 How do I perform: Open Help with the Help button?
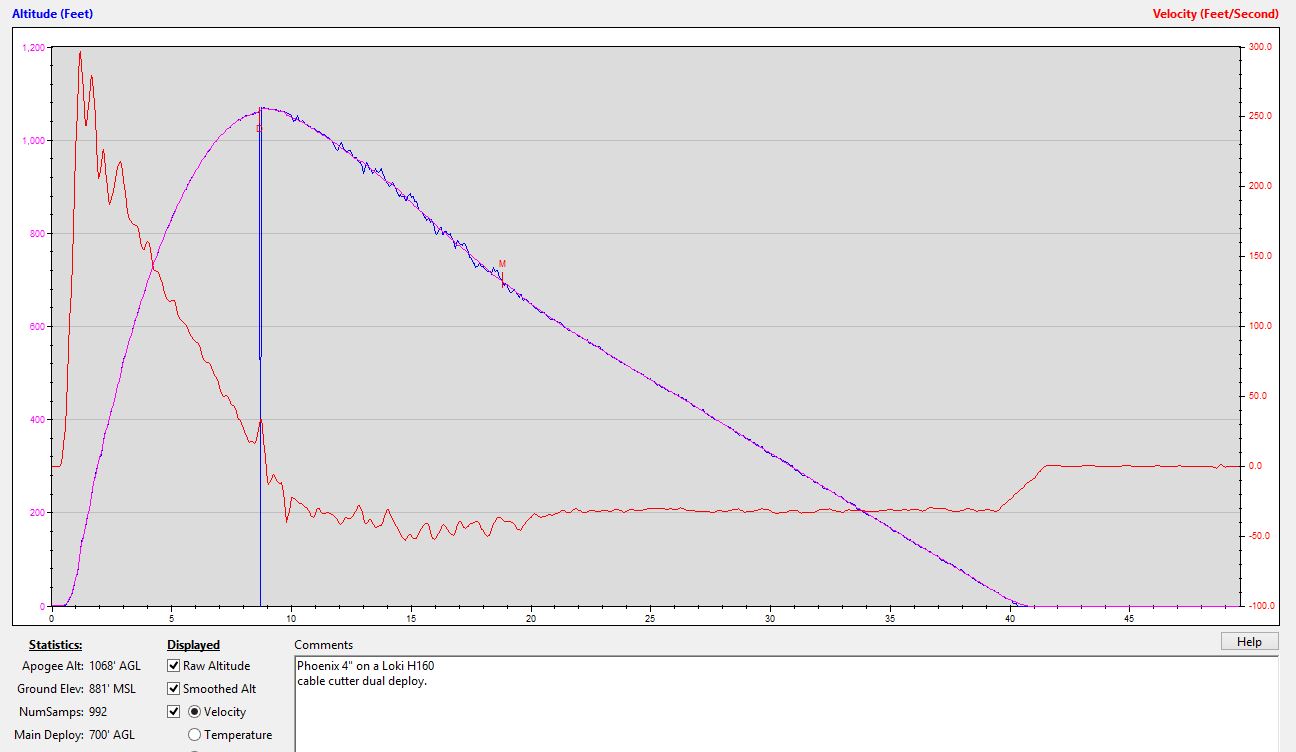point(1249,642)
